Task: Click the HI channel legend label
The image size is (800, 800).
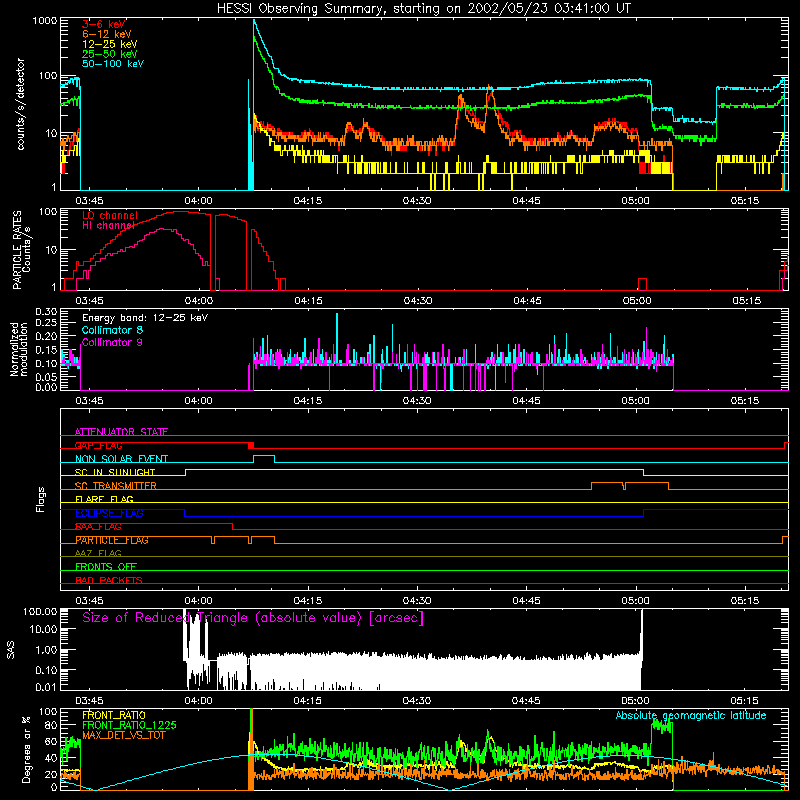Action: [108, 225]
